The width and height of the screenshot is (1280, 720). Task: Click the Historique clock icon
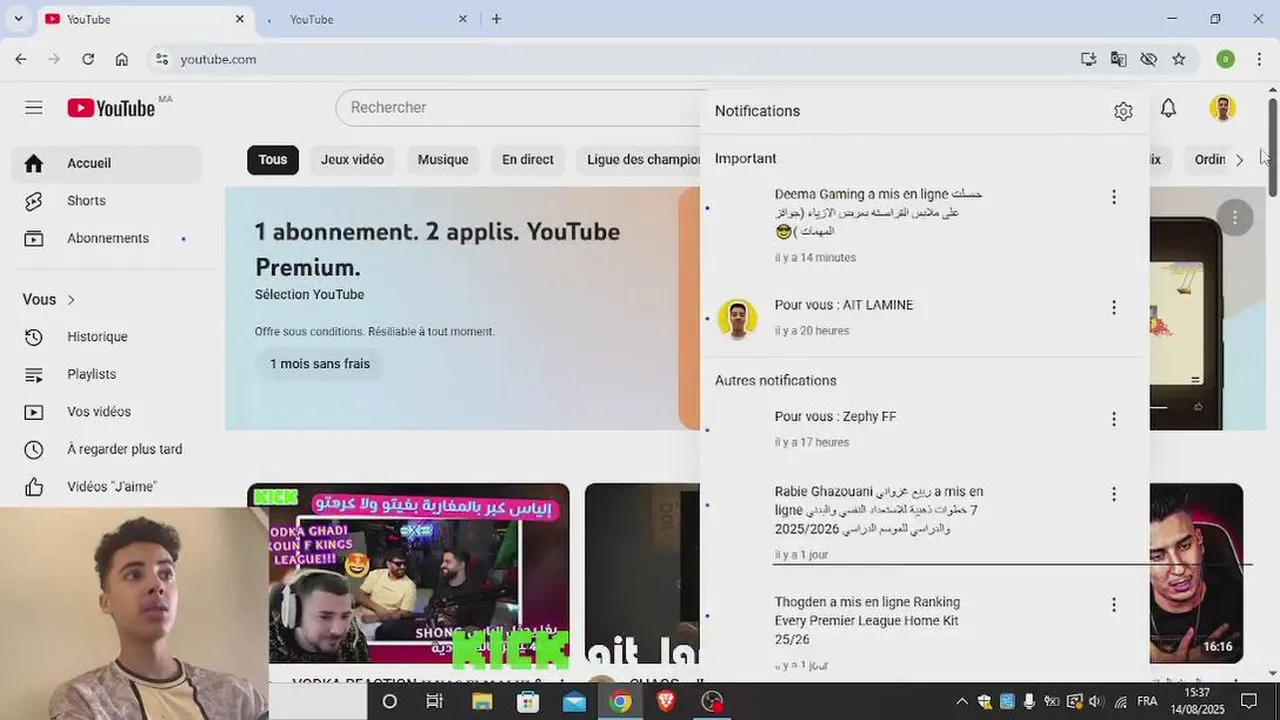coord(34,337)
